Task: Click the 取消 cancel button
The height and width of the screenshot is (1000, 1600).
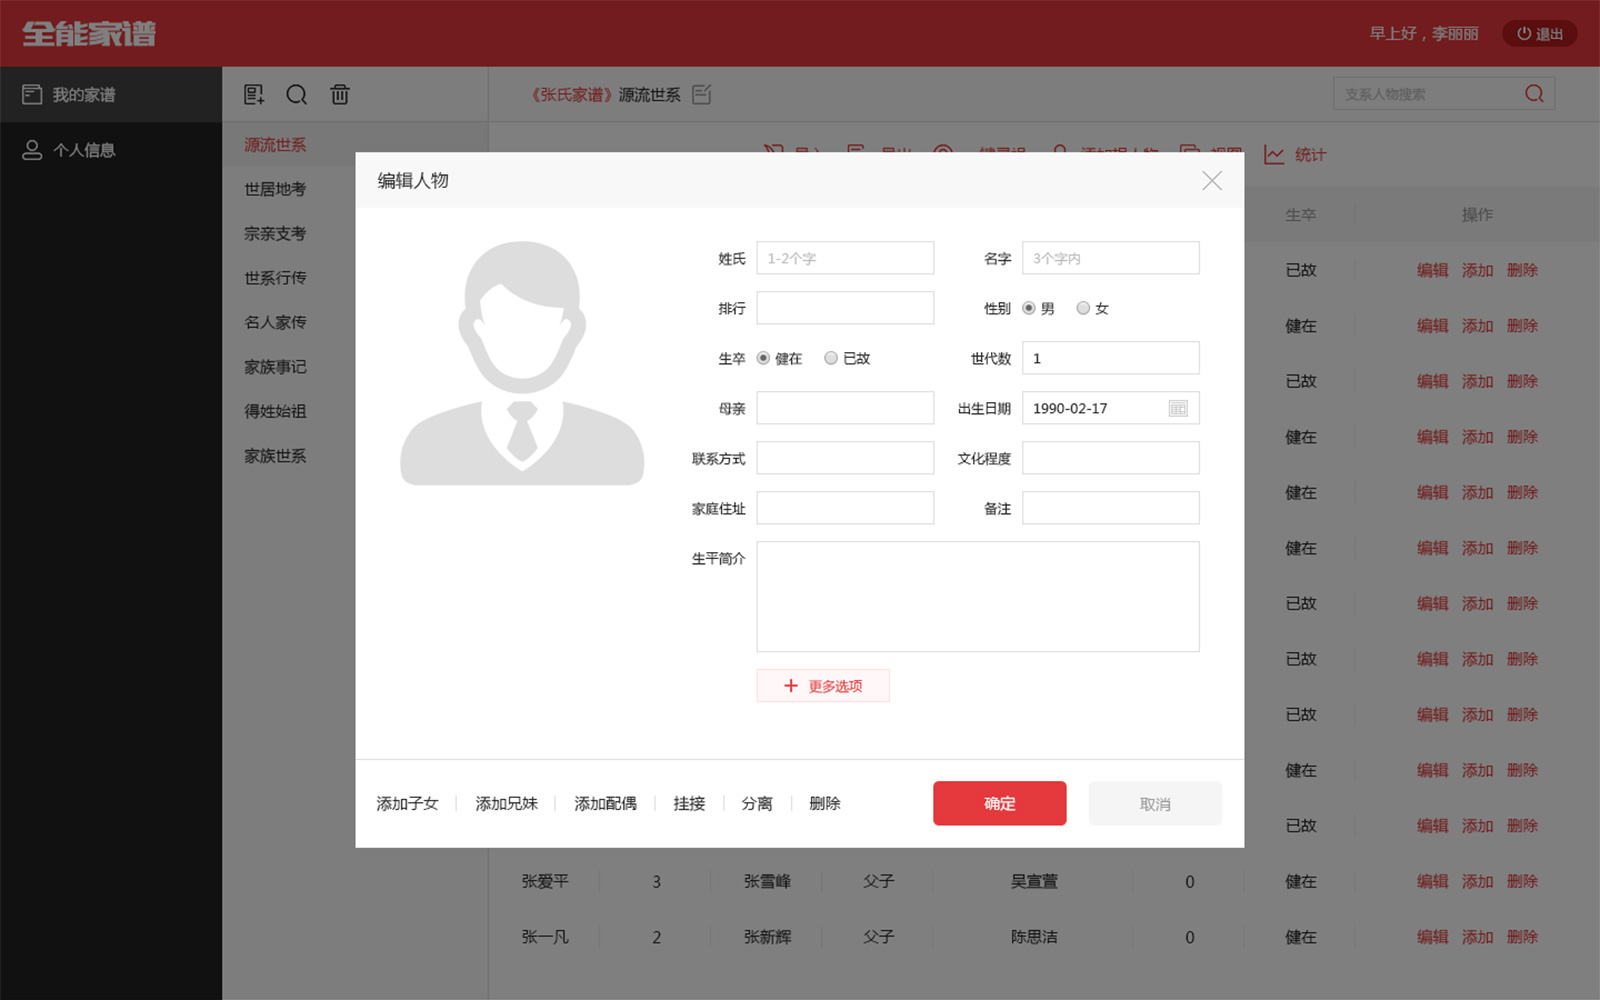Action: 1155,803
